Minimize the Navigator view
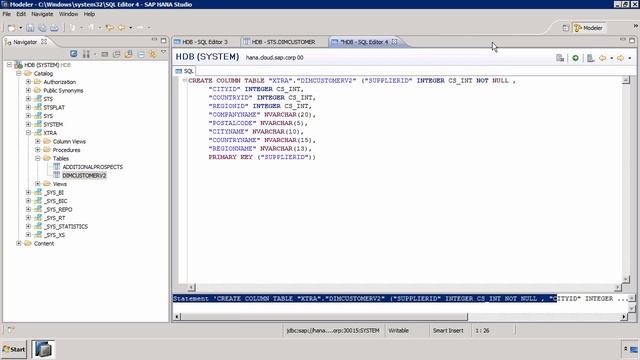This screenshot has height=360, width=640. pyautogui.click(x=154, y=40)
